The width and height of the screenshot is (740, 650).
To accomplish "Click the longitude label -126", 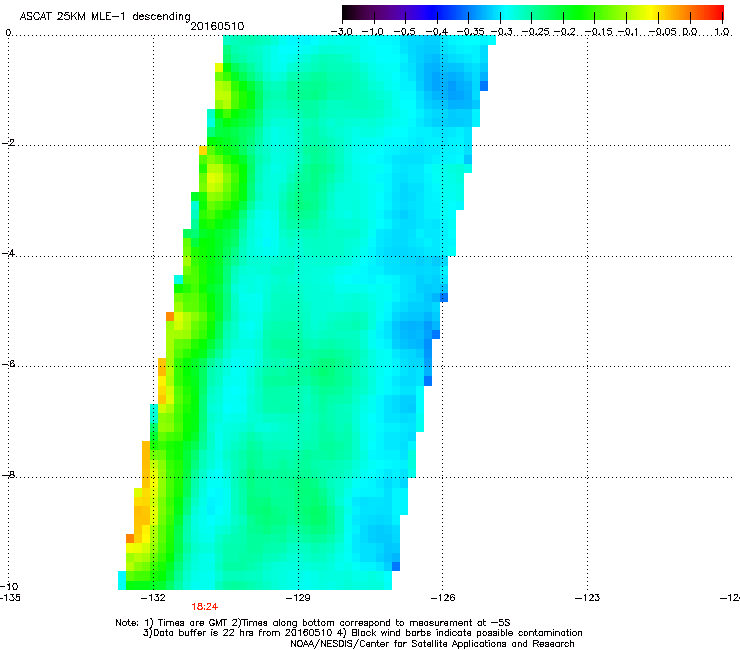I will click(x=443, y=598).
